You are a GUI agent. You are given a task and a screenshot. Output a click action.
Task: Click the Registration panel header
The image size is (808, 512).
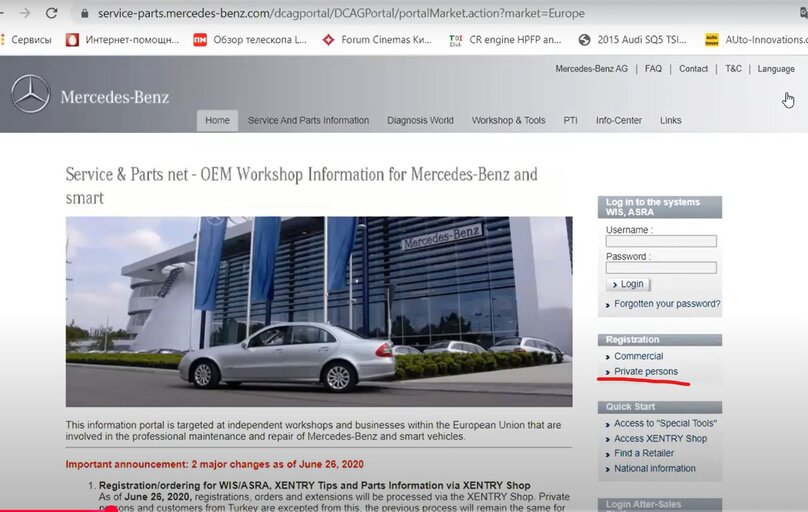click(x=660, y=340)
